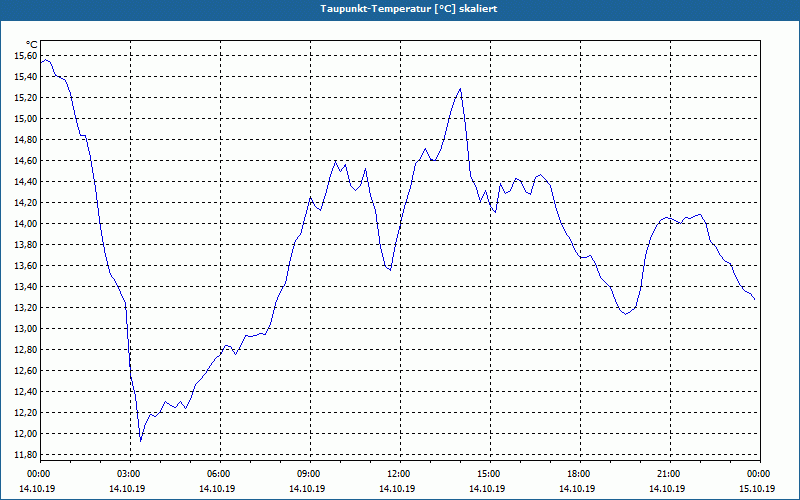Screen dimensions: 800x500
Task: Click the 13,80 y-axis label
Action: click(x=25, y=244)
